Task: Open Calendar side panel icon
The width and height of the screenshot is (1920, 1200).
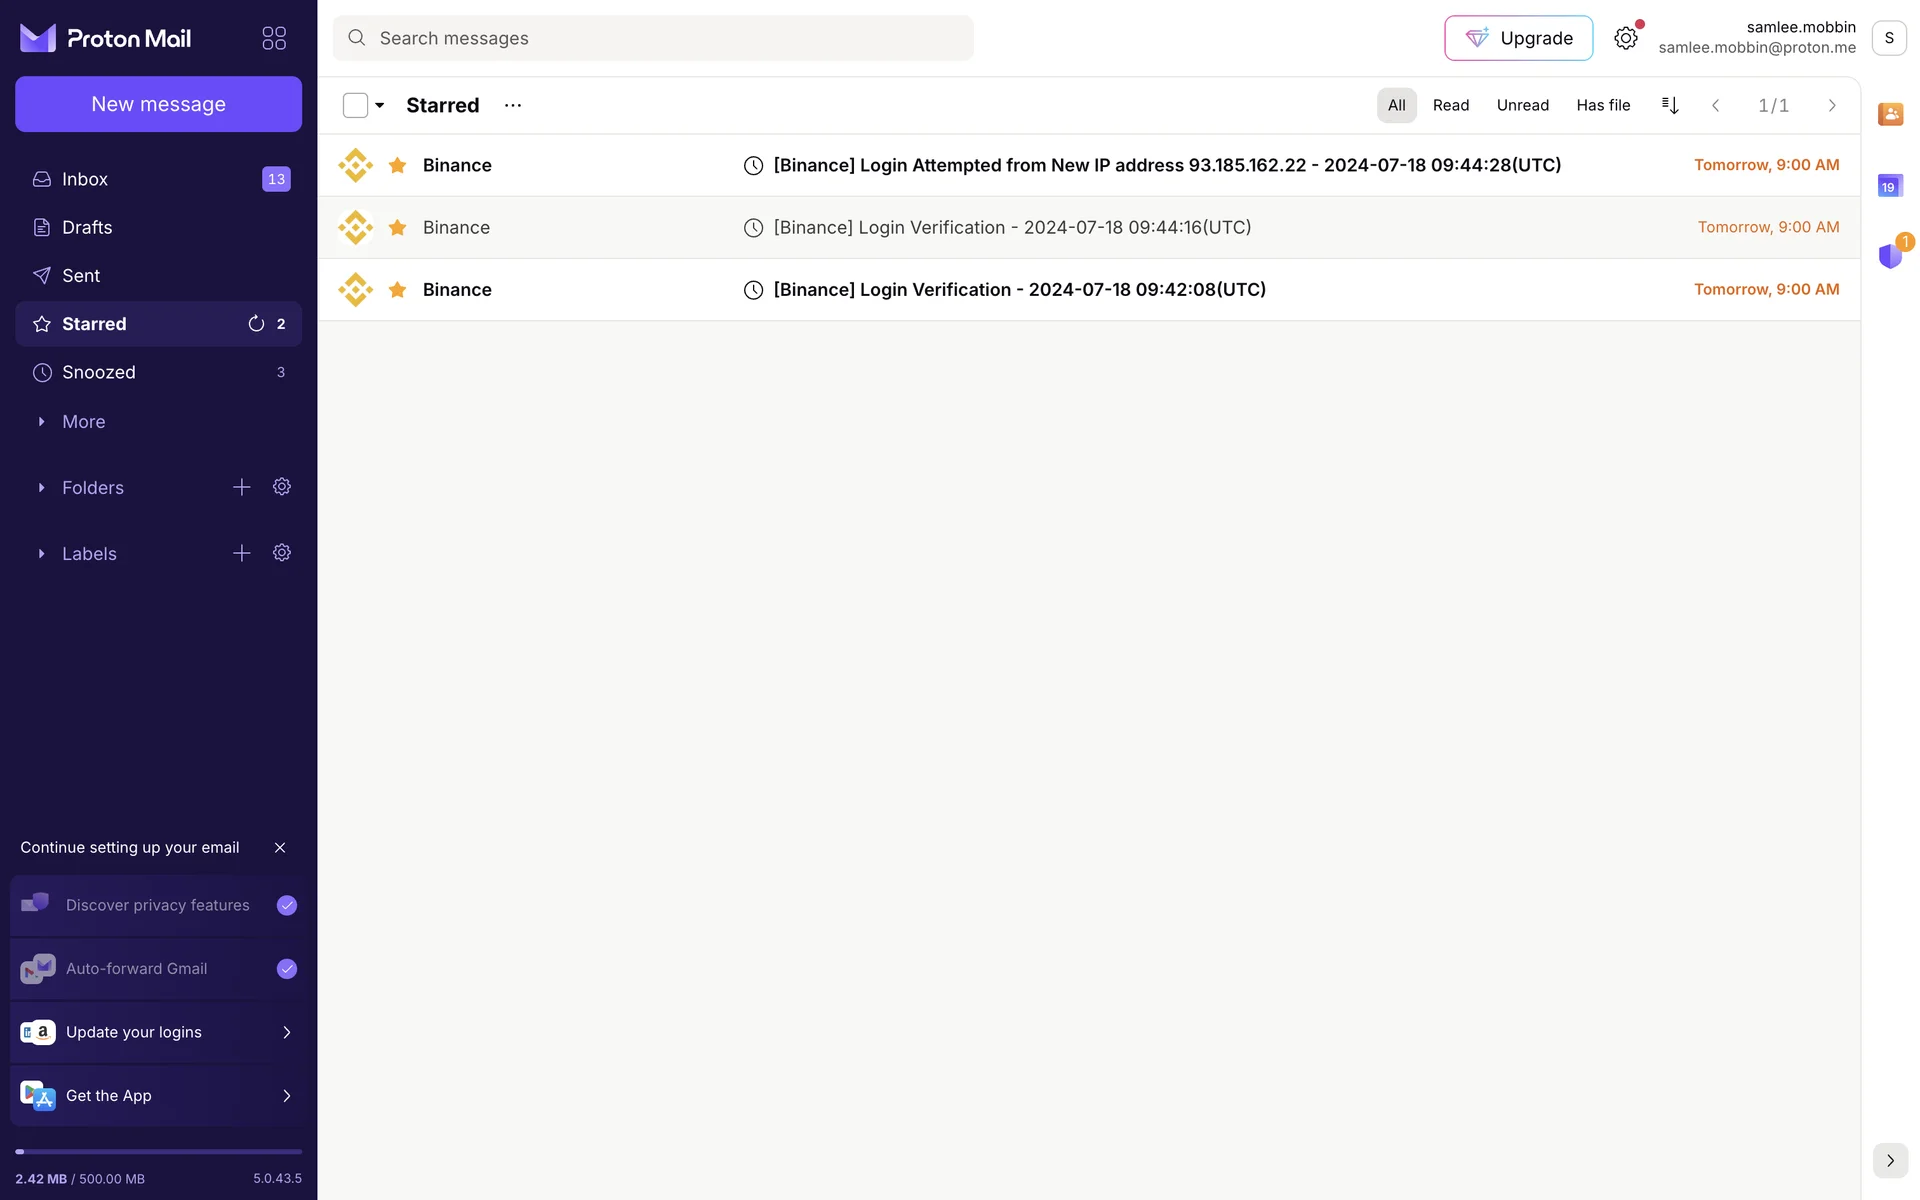Action: 1890,186
